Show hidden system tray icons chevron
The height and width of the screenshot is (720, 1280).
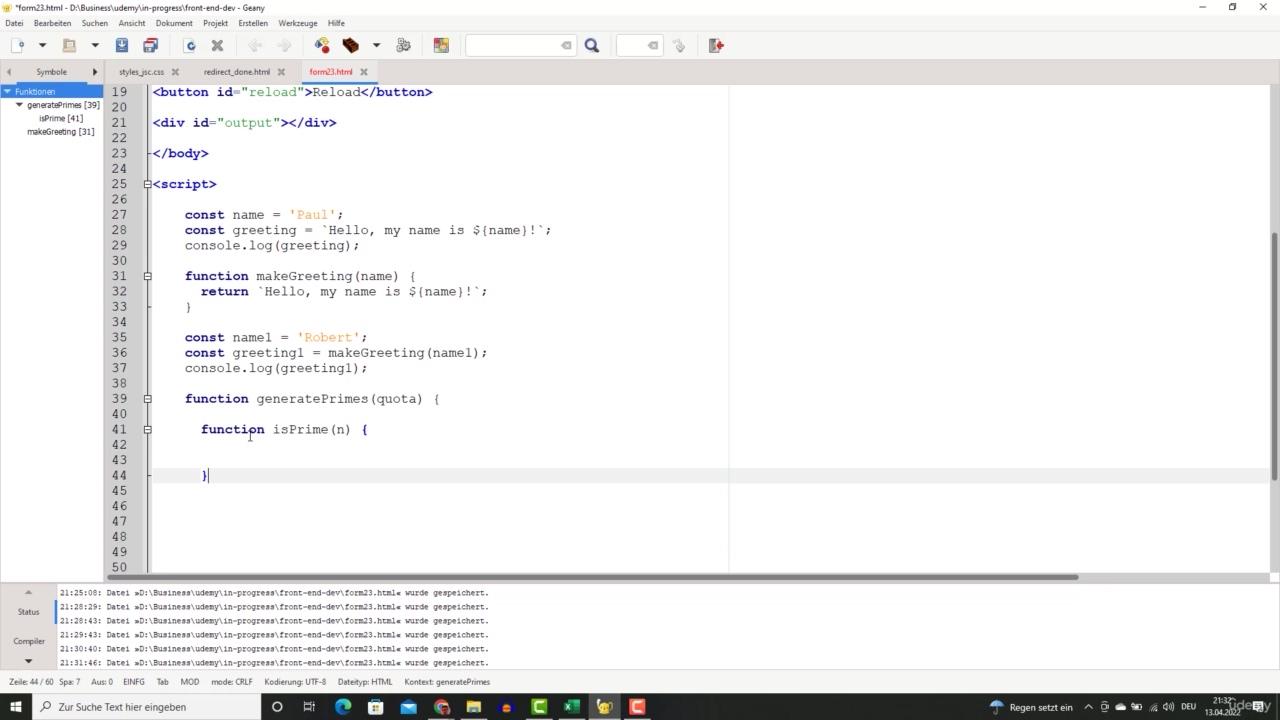(x=1088, y=707)
